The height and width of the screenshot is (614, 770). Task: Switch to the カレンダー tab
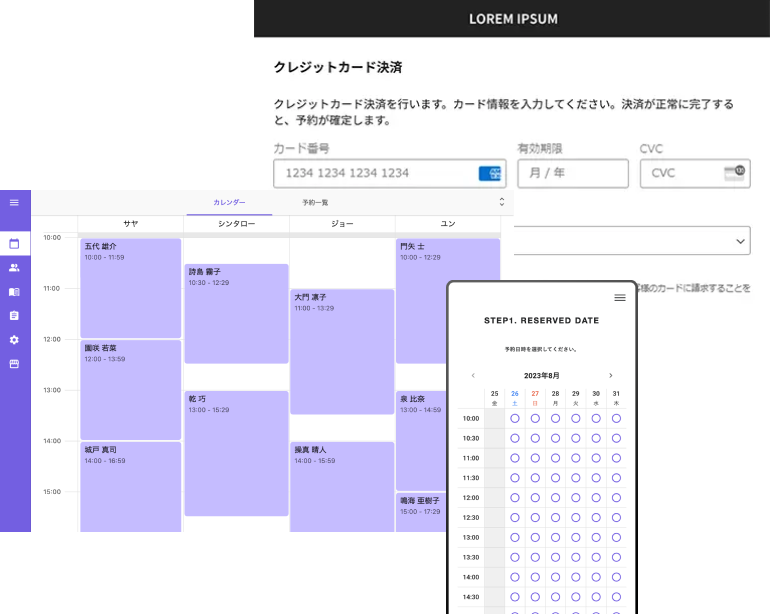(x=229, y=203)
